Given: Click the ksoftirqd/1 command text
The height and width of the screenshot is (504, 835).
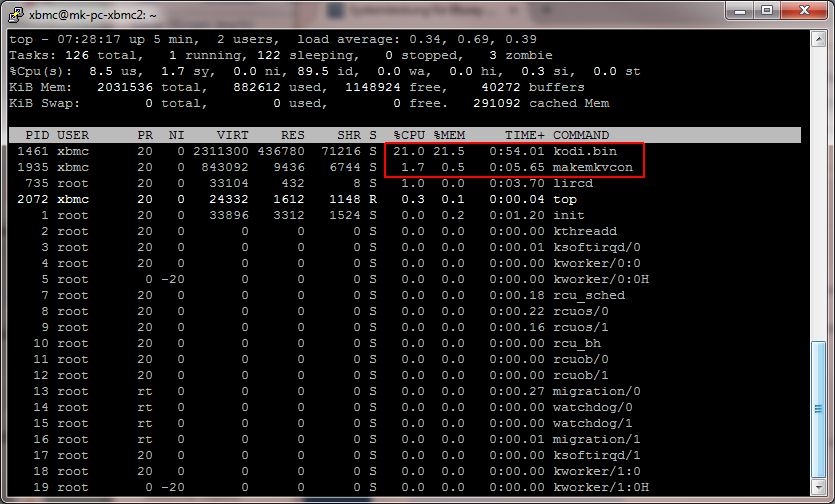Looking at the screenshot, I should pos(597,456).
